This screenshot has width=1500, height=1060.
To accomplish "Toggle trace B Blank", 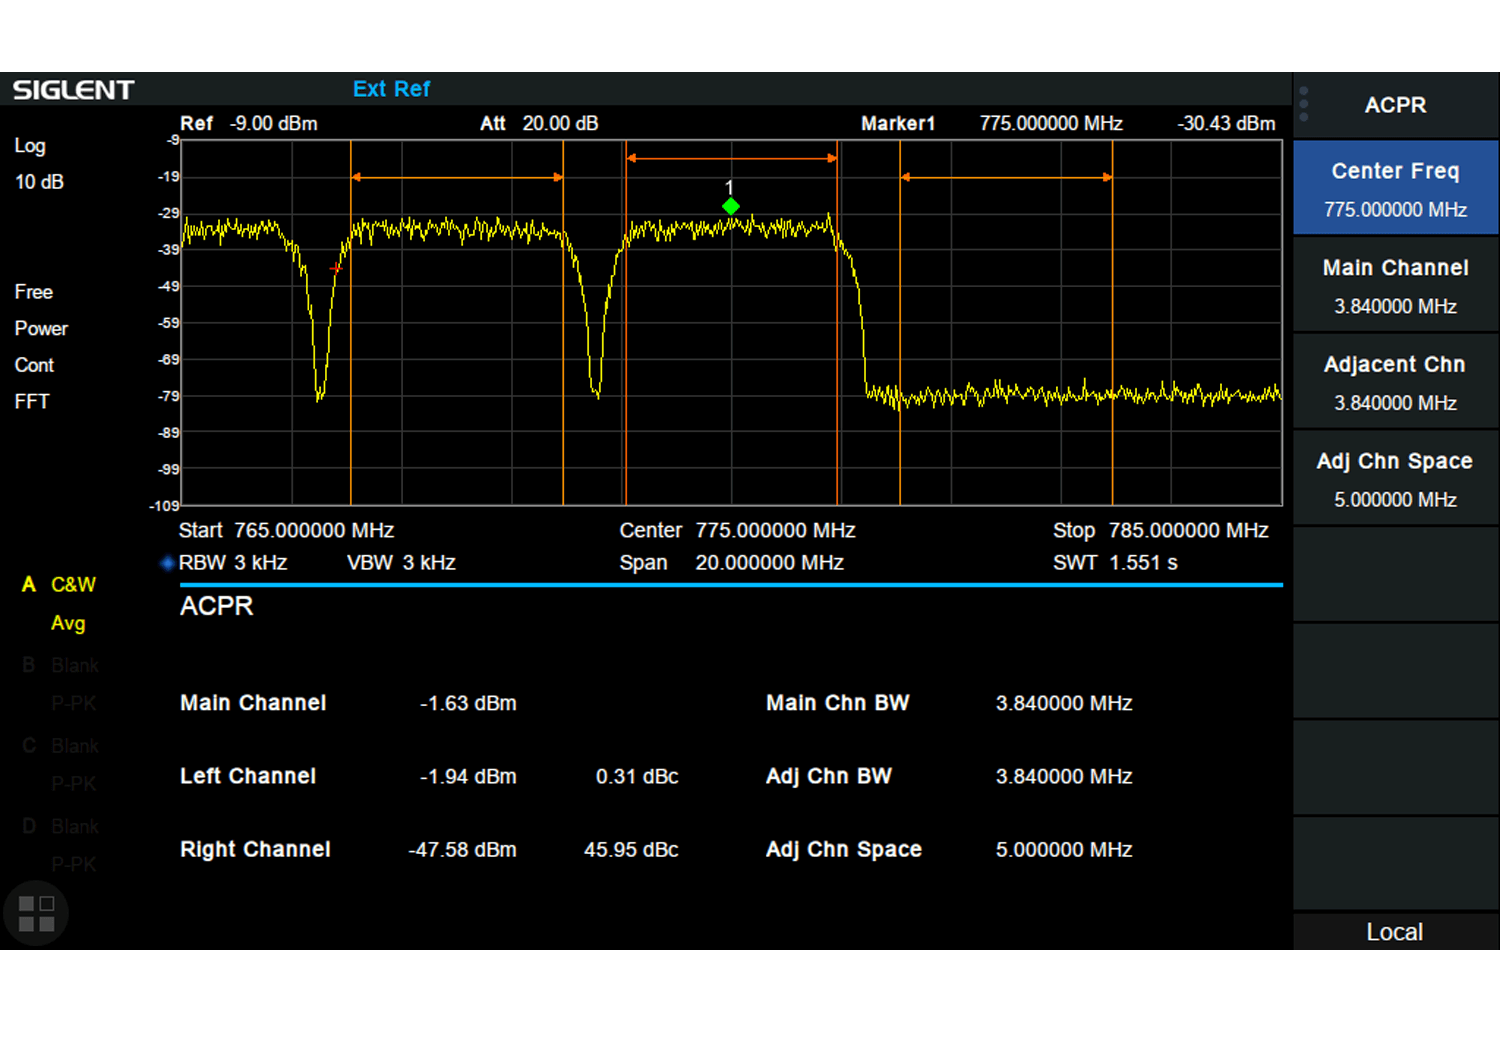I will tap(62, 666).
